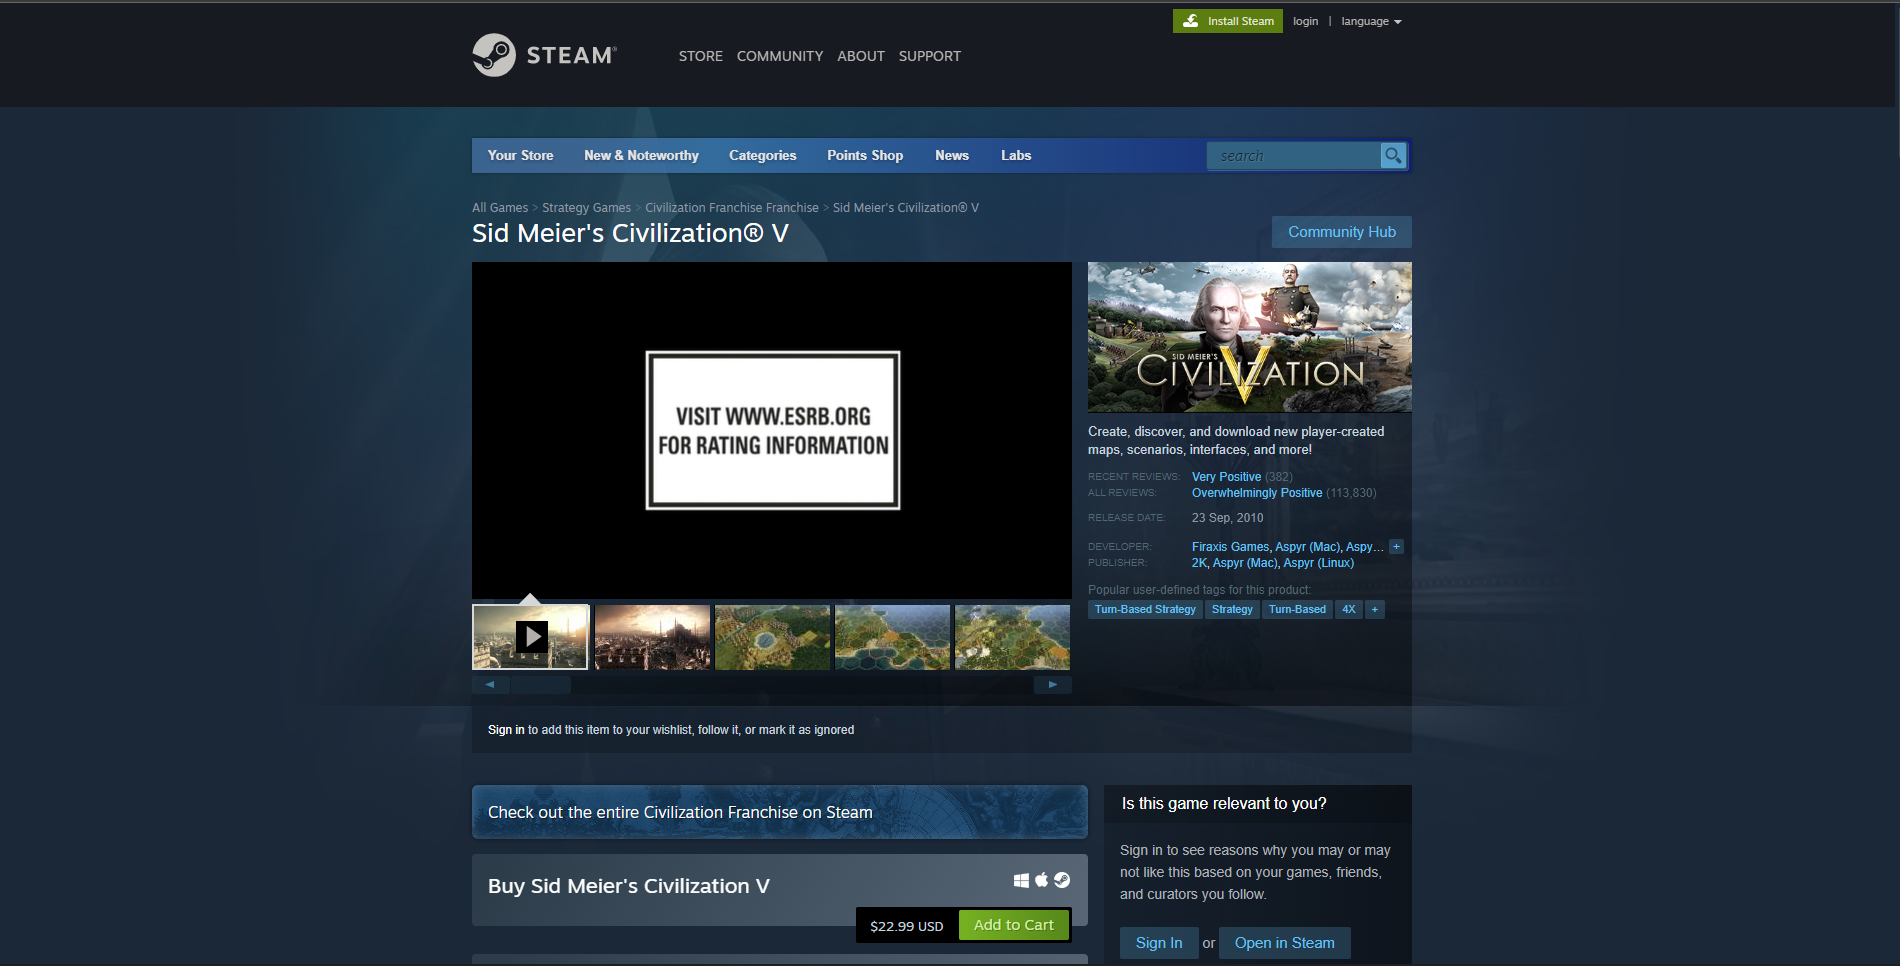Click the Install Steam button
Viewport: 1900px width, 966px height.
(x=1227, y=21)
